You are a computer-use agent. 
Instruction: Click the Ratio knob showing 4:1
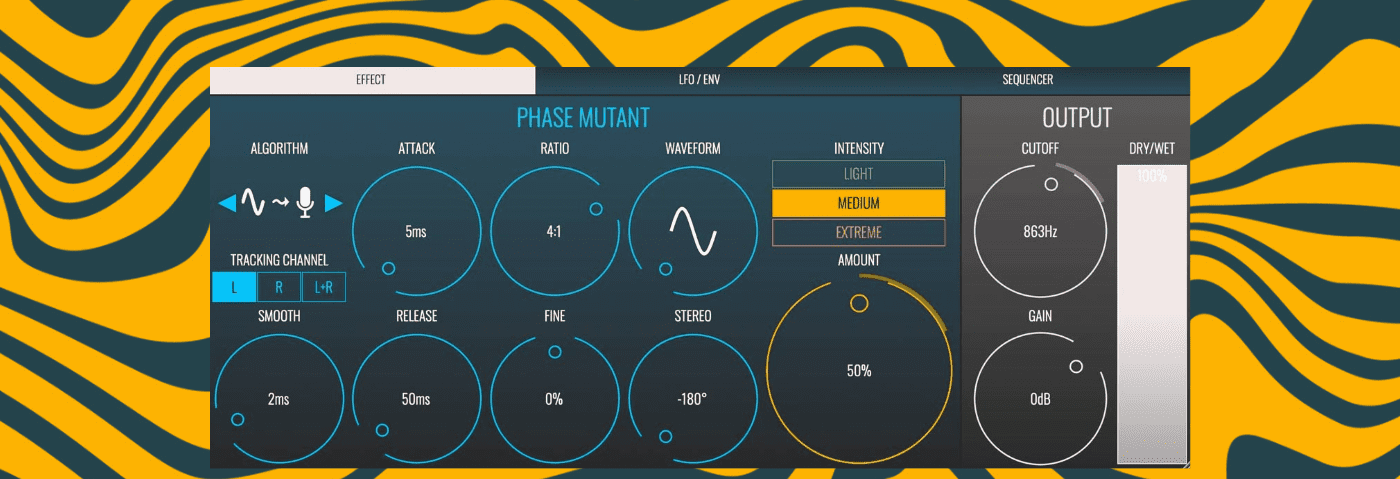(554, 231)
